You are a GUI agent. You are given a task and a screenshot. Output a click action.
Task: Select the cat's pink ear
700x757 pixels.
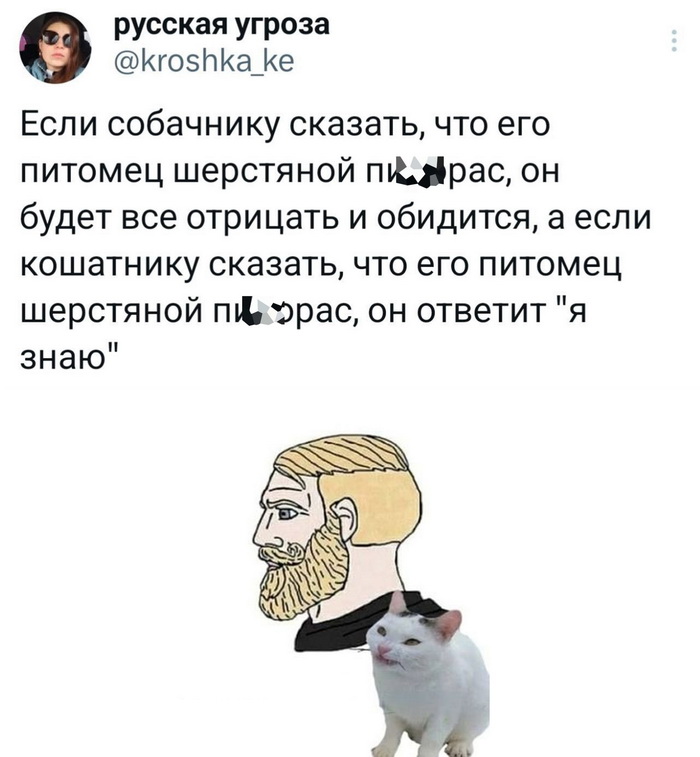tap(448, 623)
